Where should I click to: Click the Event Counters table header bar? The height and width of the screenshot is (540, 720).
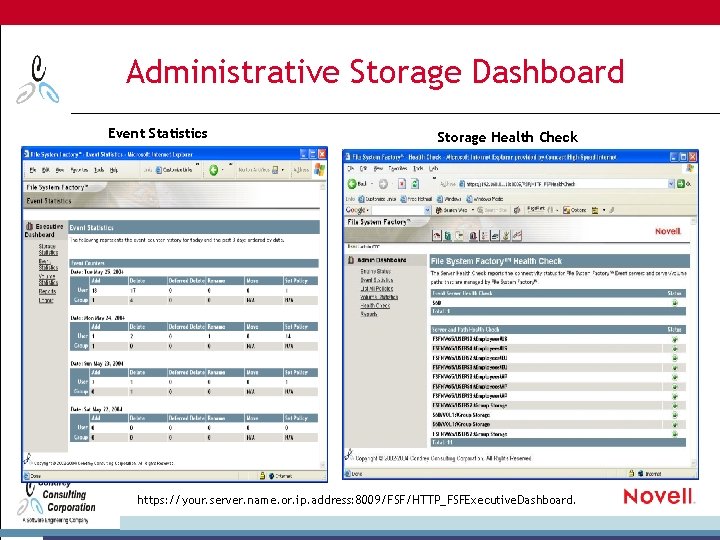[194, 263]
